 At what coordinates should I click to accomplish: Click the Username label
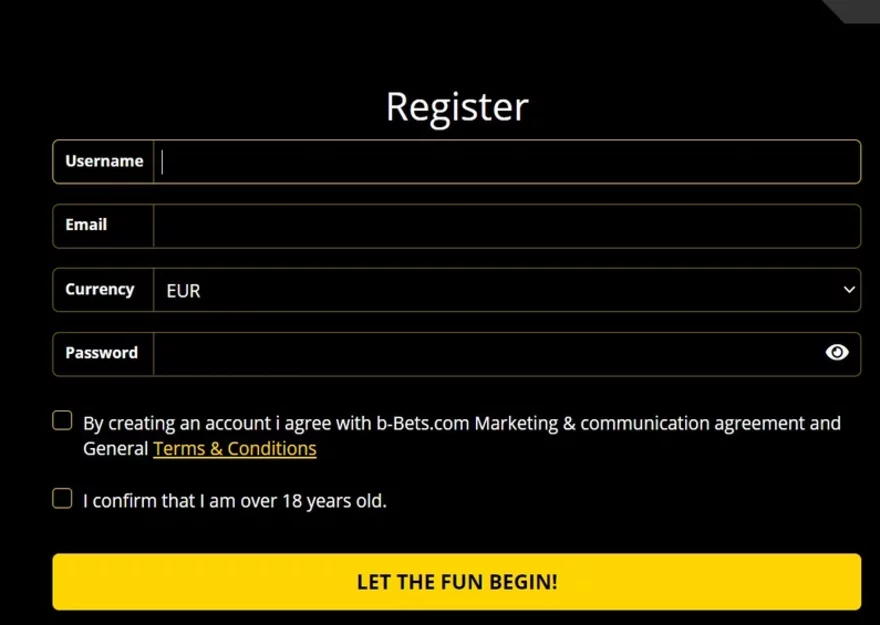point(104,161)
